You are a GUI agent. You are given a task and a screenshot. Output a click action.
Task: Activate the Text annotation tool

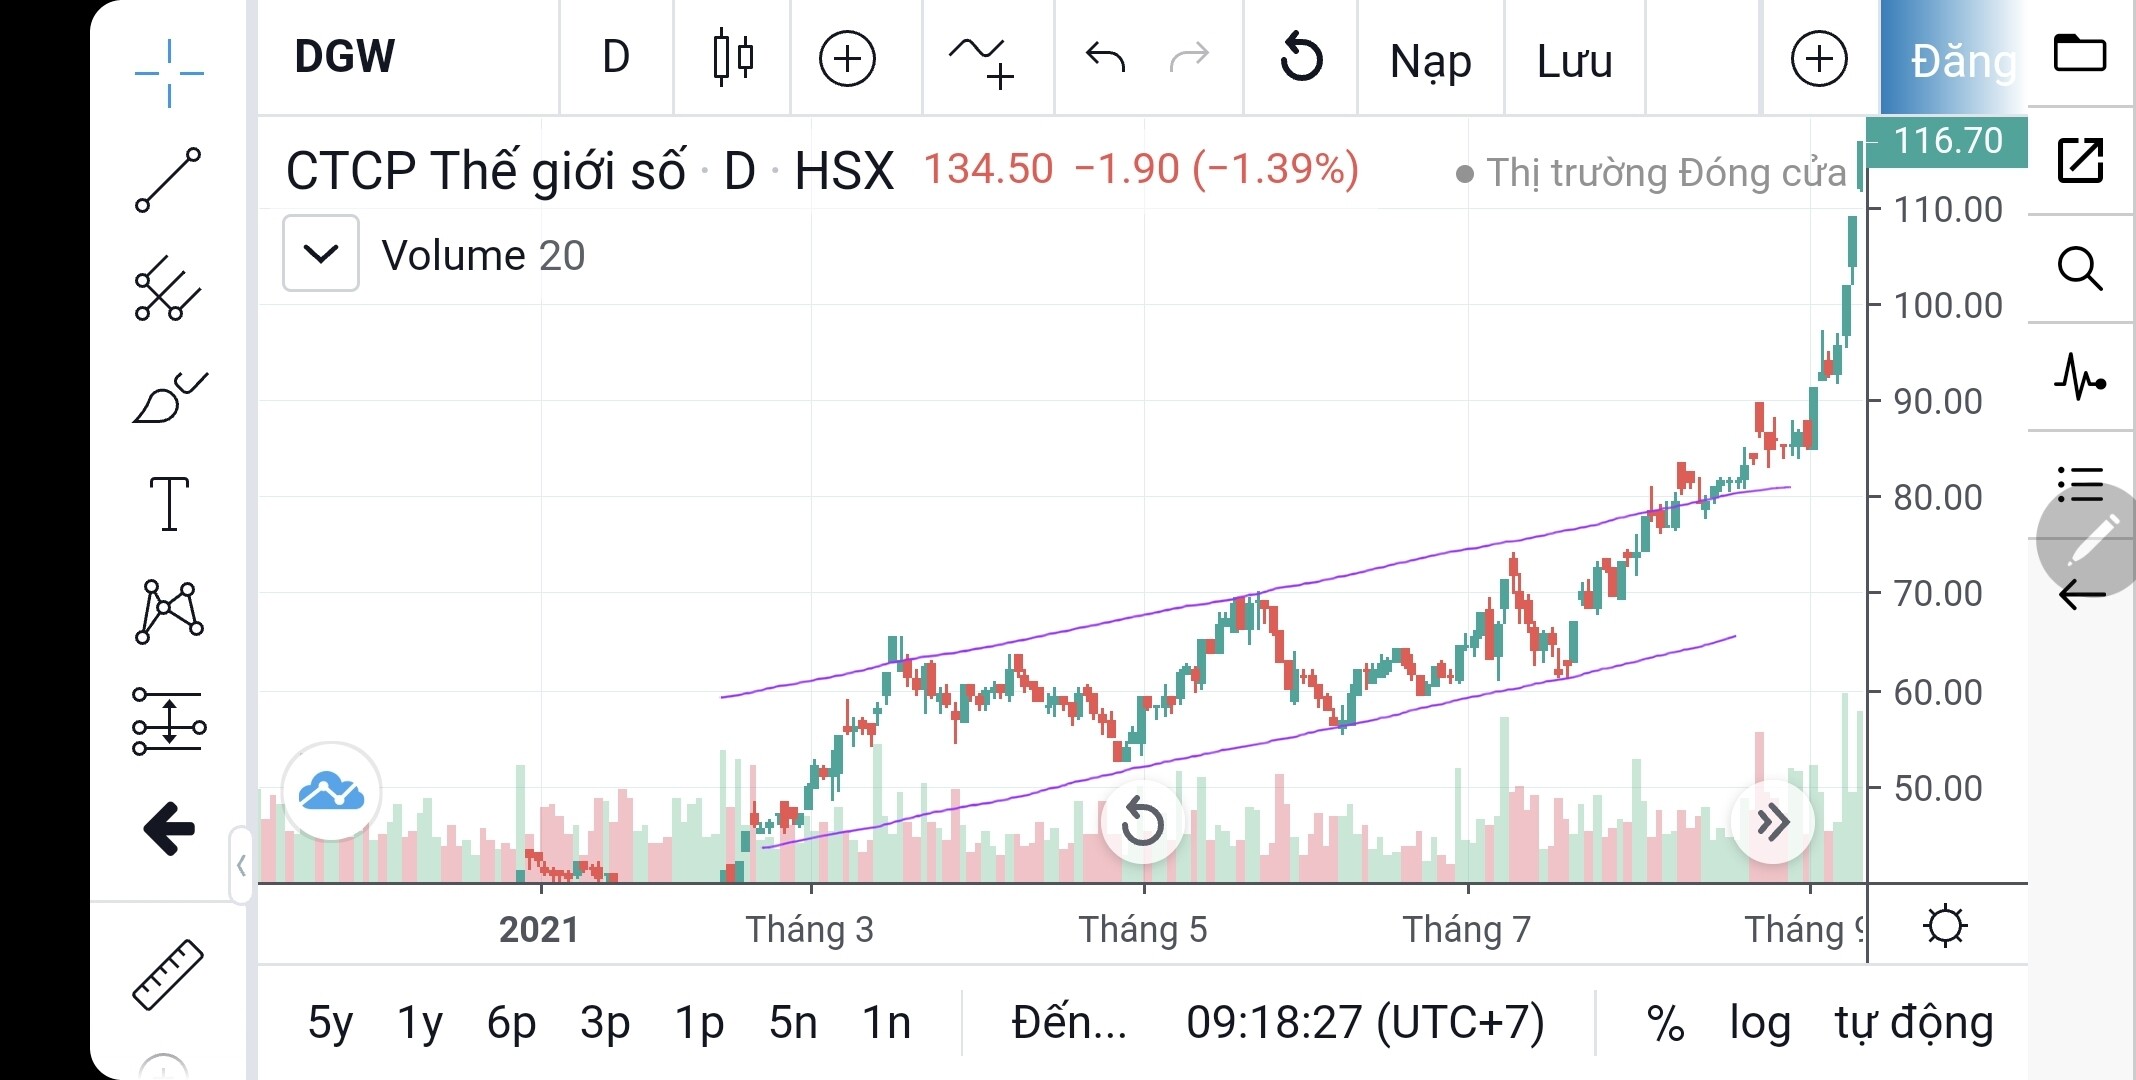point(169,503)
